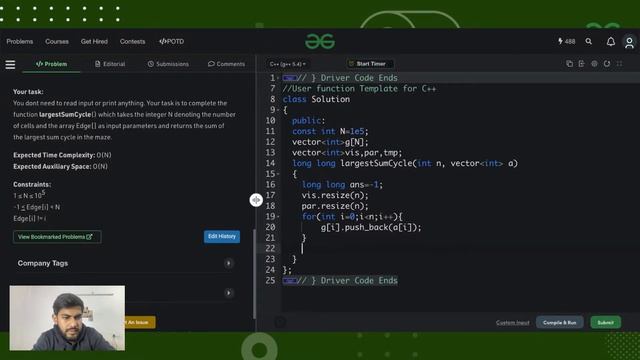Click code line 'vis.resize(n);'

[x=335, y=196]
